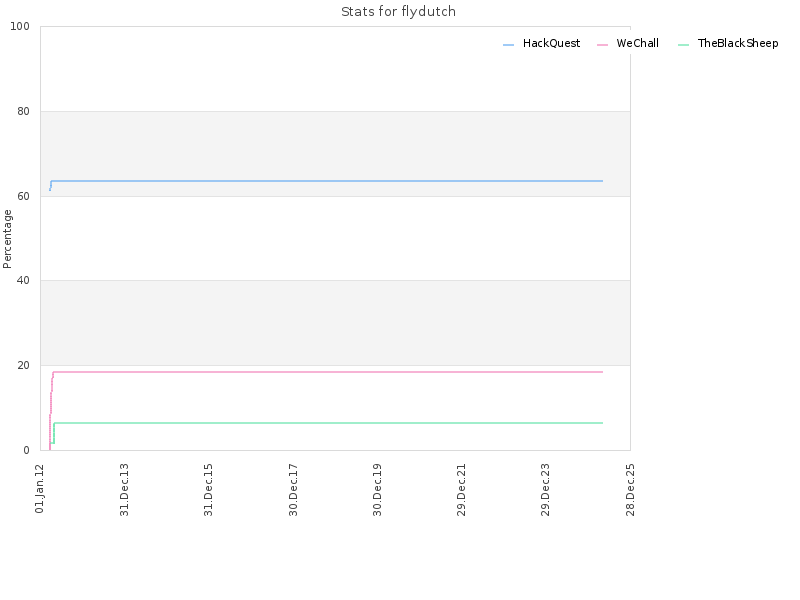Click the chart title Stats for flydutch

pos(398,12)
